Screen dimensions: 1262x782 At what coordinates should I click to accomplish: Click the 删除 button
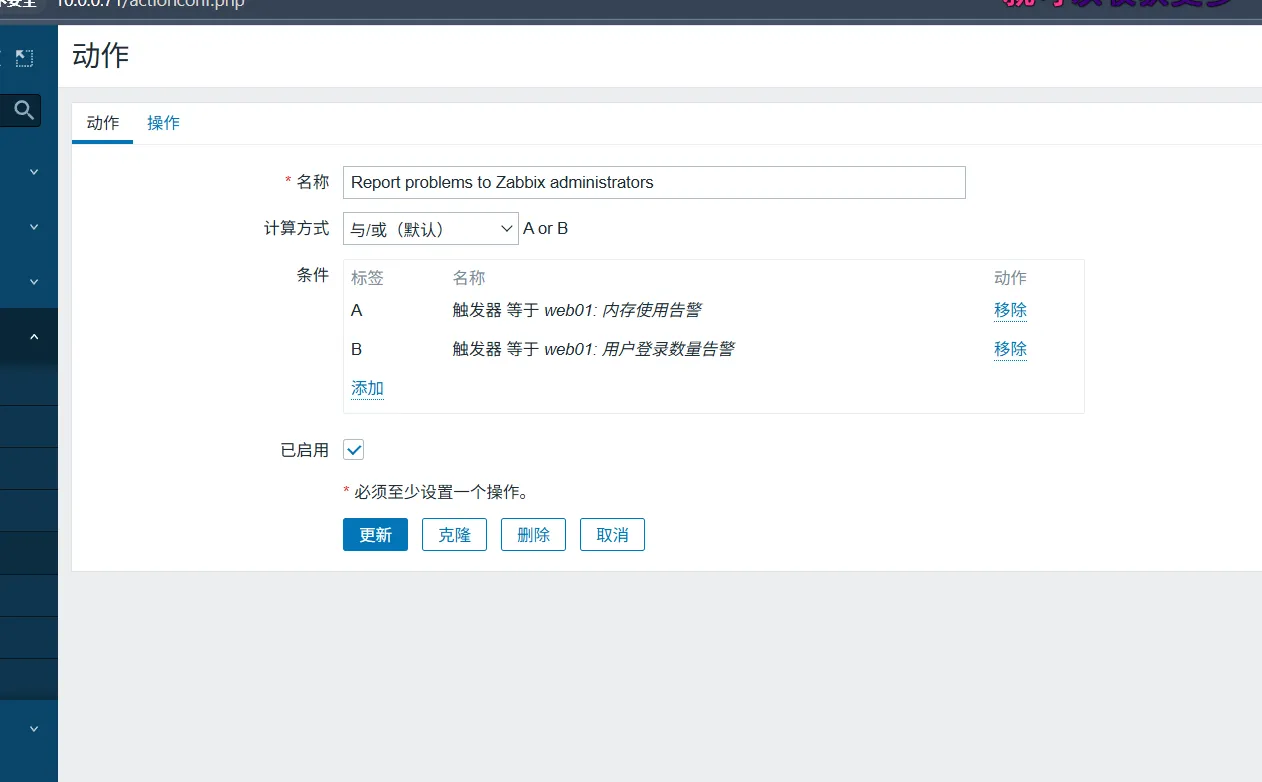(x=533, y=535)
